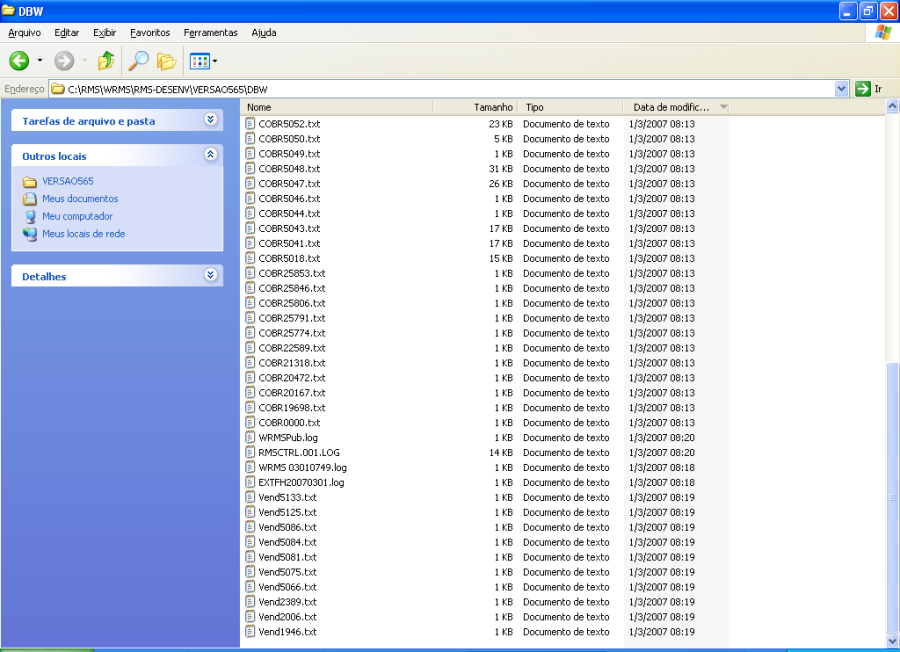Click the scrollbar down arrow
The width and height of the screenshot is (900, 652).
pyautogui.click(x=893, y=641)
